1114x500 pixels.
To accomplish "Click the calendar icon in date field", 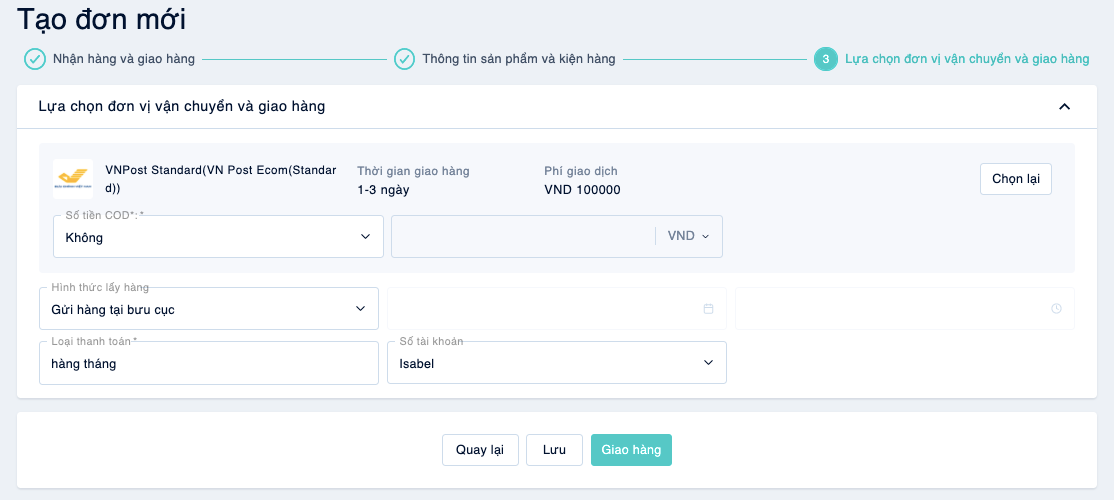I will click(x=708, y=308).
